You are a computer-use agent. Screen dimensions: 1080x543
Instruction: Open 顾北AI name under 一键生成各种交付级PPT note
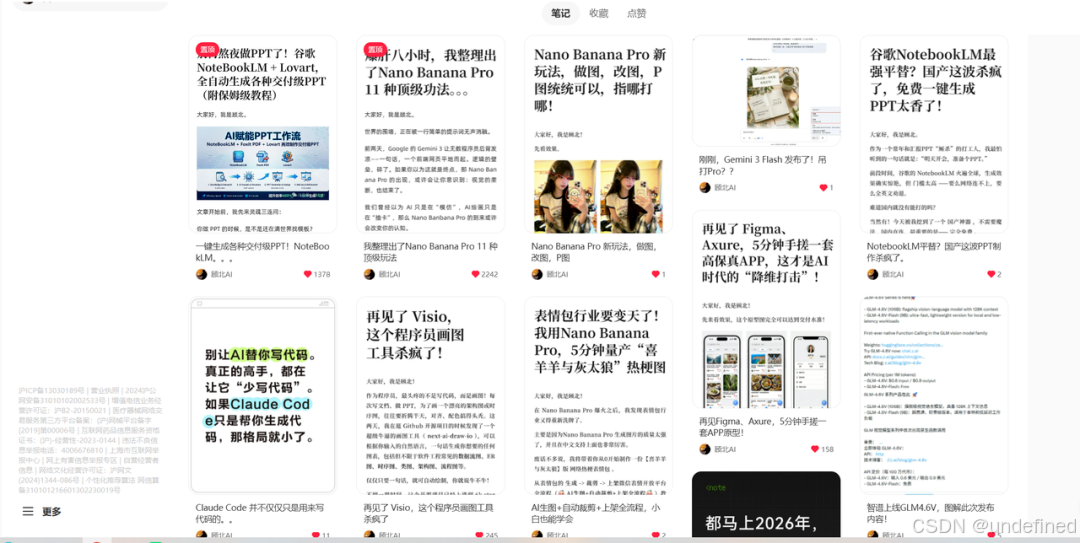click(x=222, y=274)
